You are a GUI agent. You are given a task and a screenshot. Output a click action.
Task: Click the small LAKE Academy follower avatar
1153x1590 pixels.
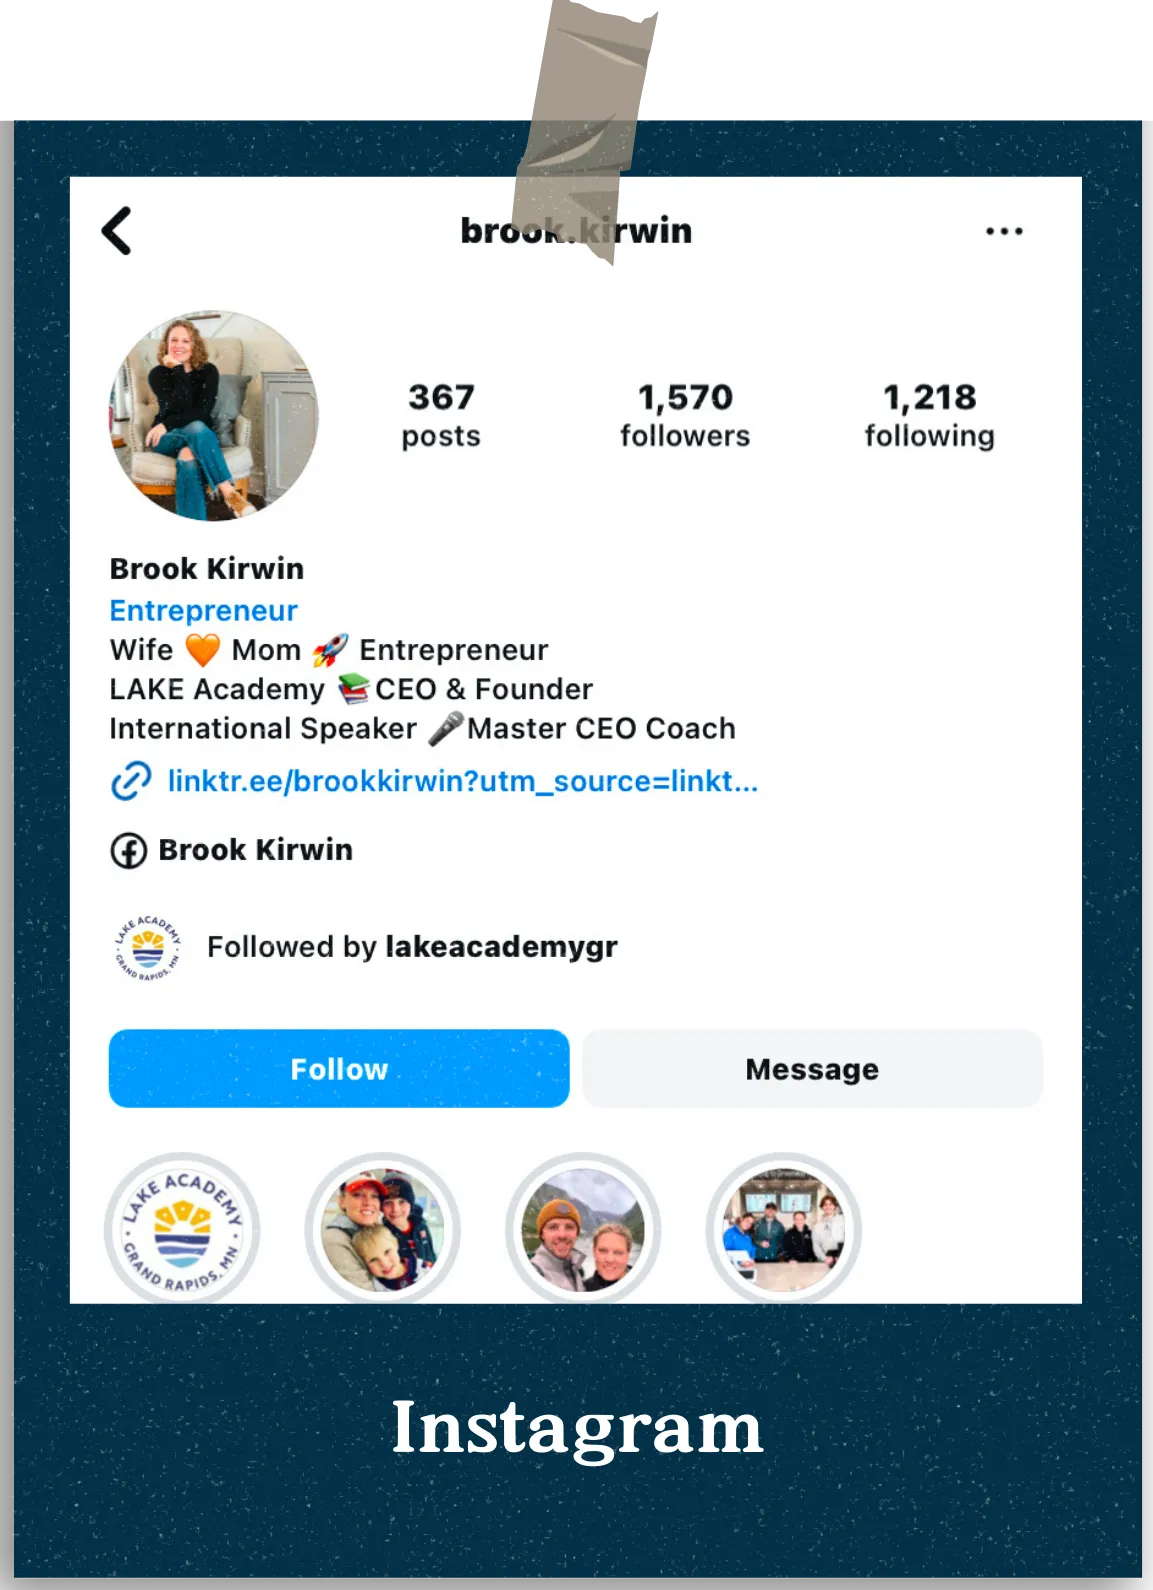point(148,947)
